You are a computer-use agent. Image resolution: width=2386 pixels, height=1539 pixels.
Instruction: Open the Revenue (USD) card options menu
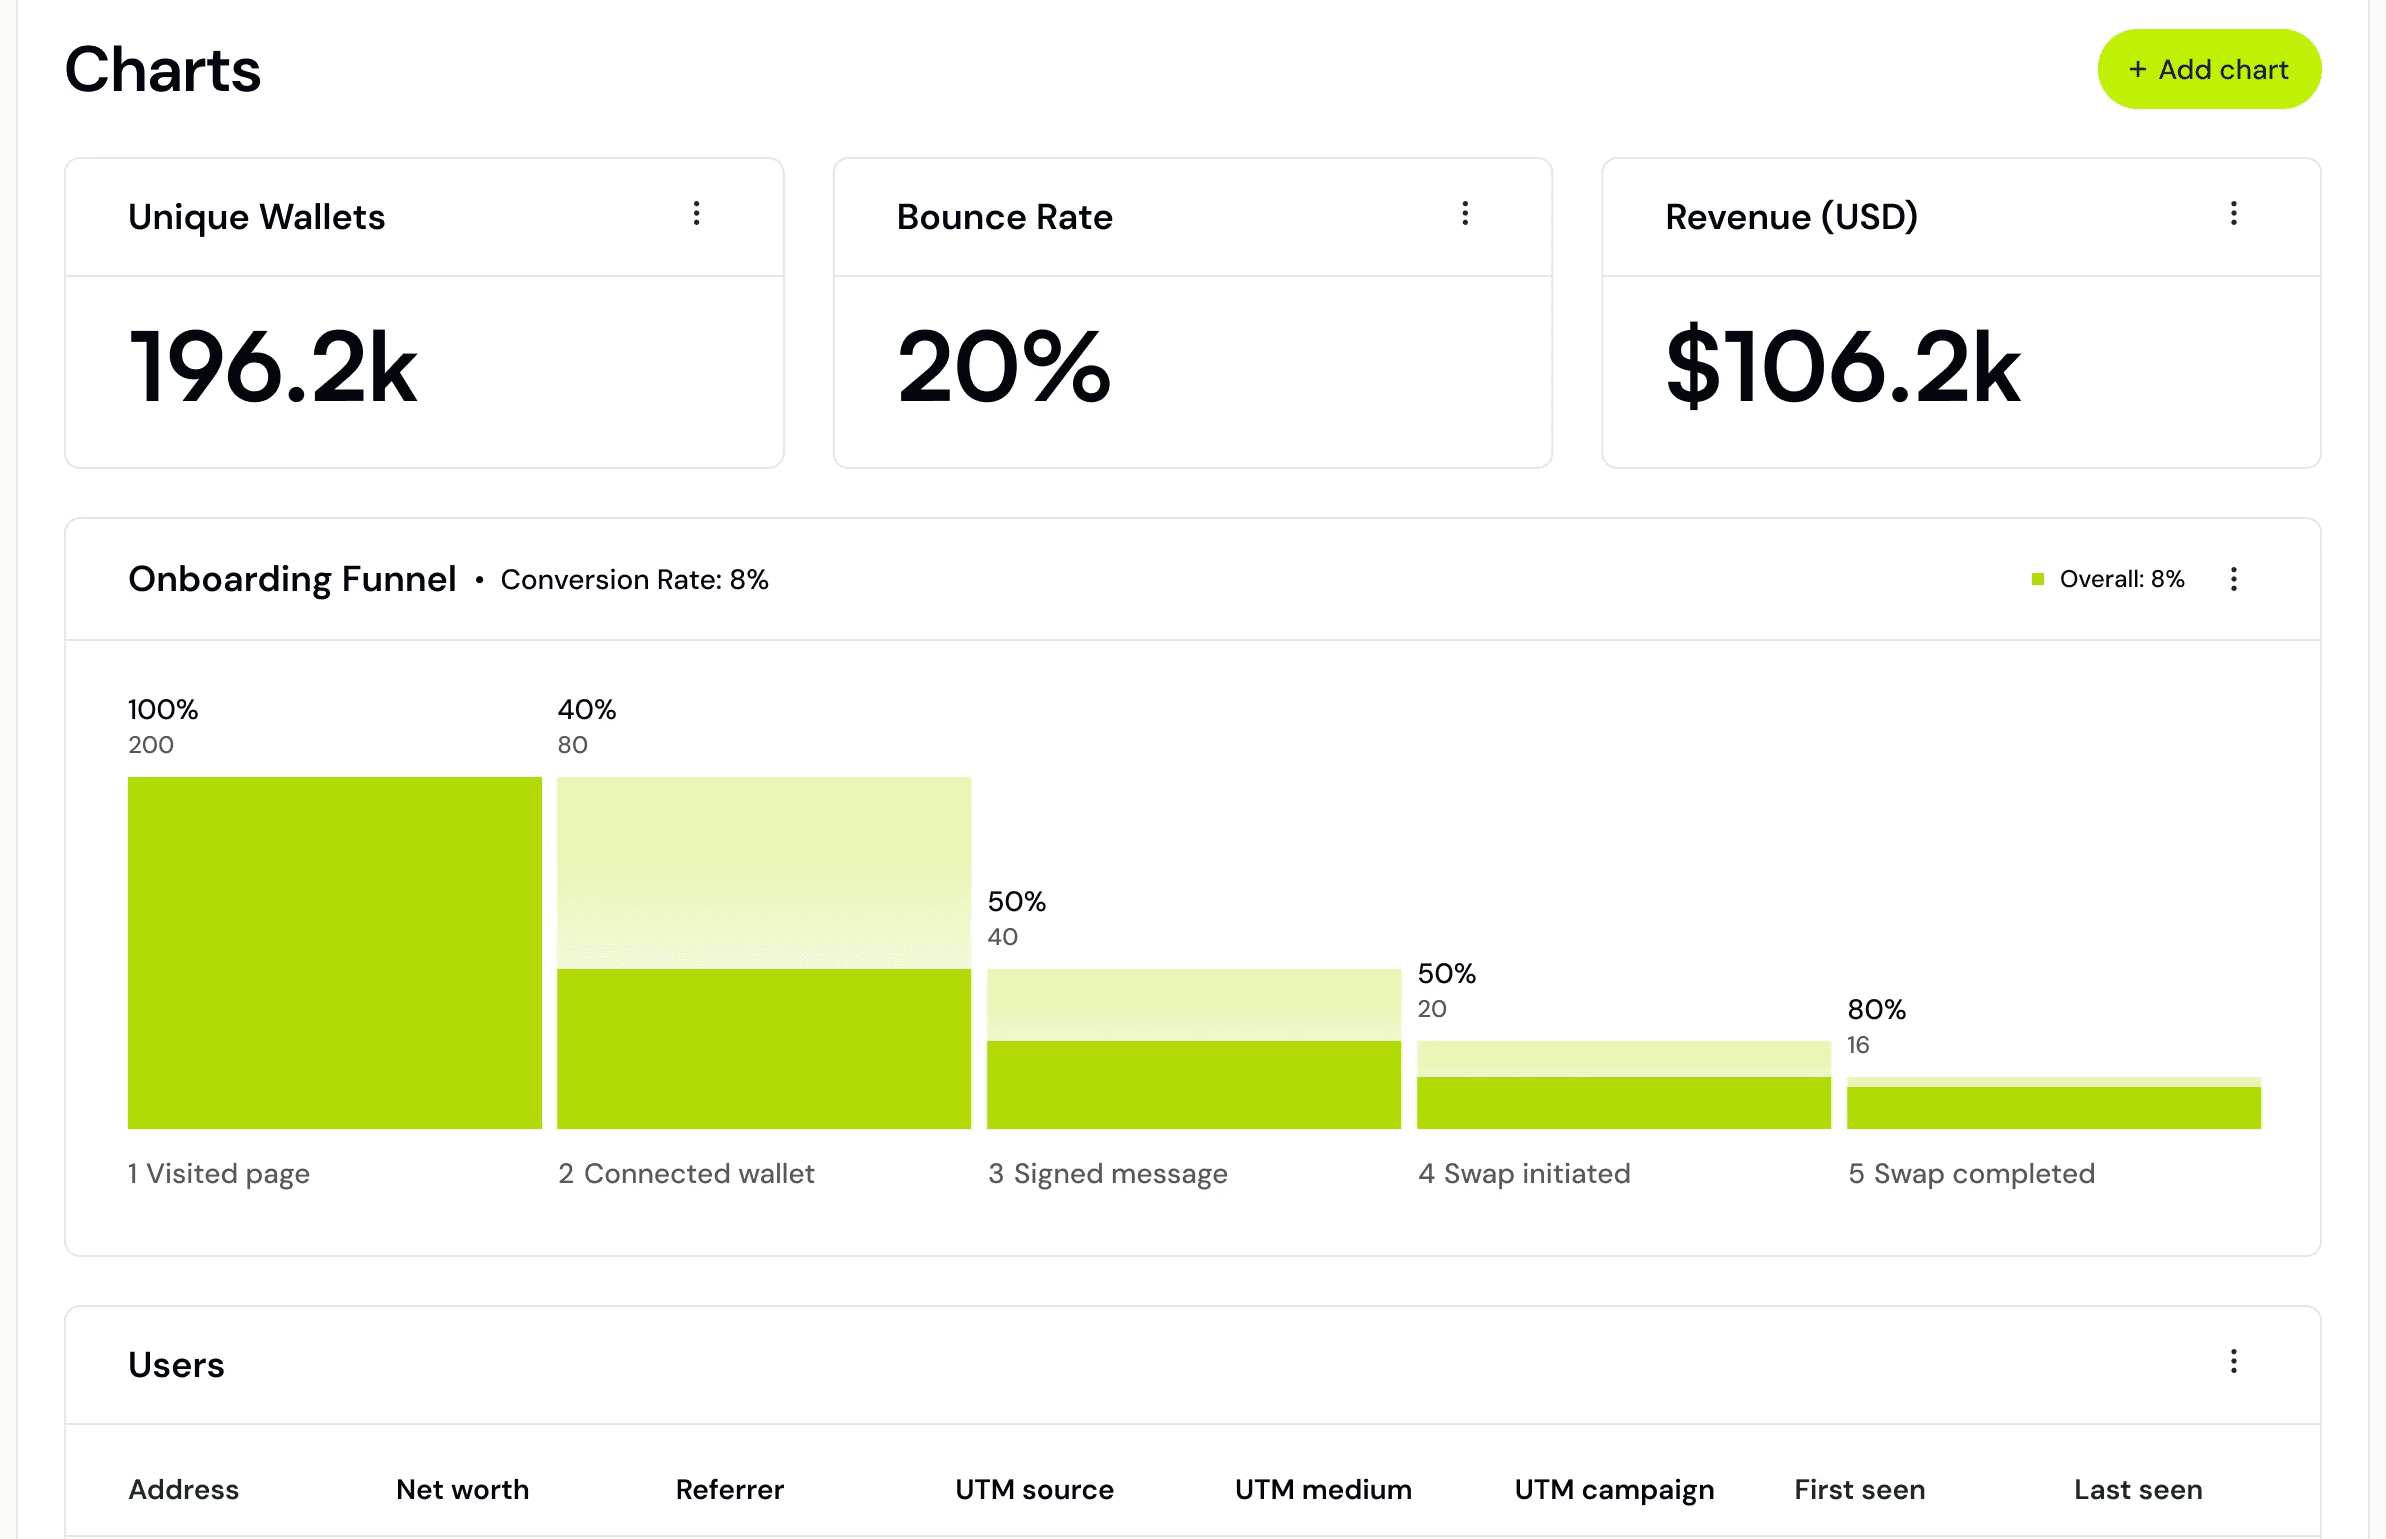point(2233,214)
